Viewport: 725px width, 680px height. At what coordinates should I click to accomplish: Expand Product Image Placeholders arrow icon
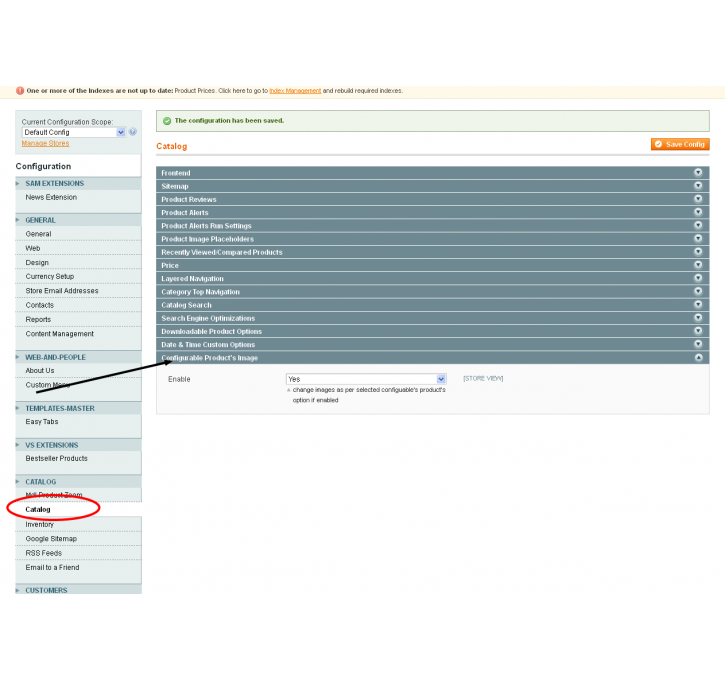coord(698,238)
